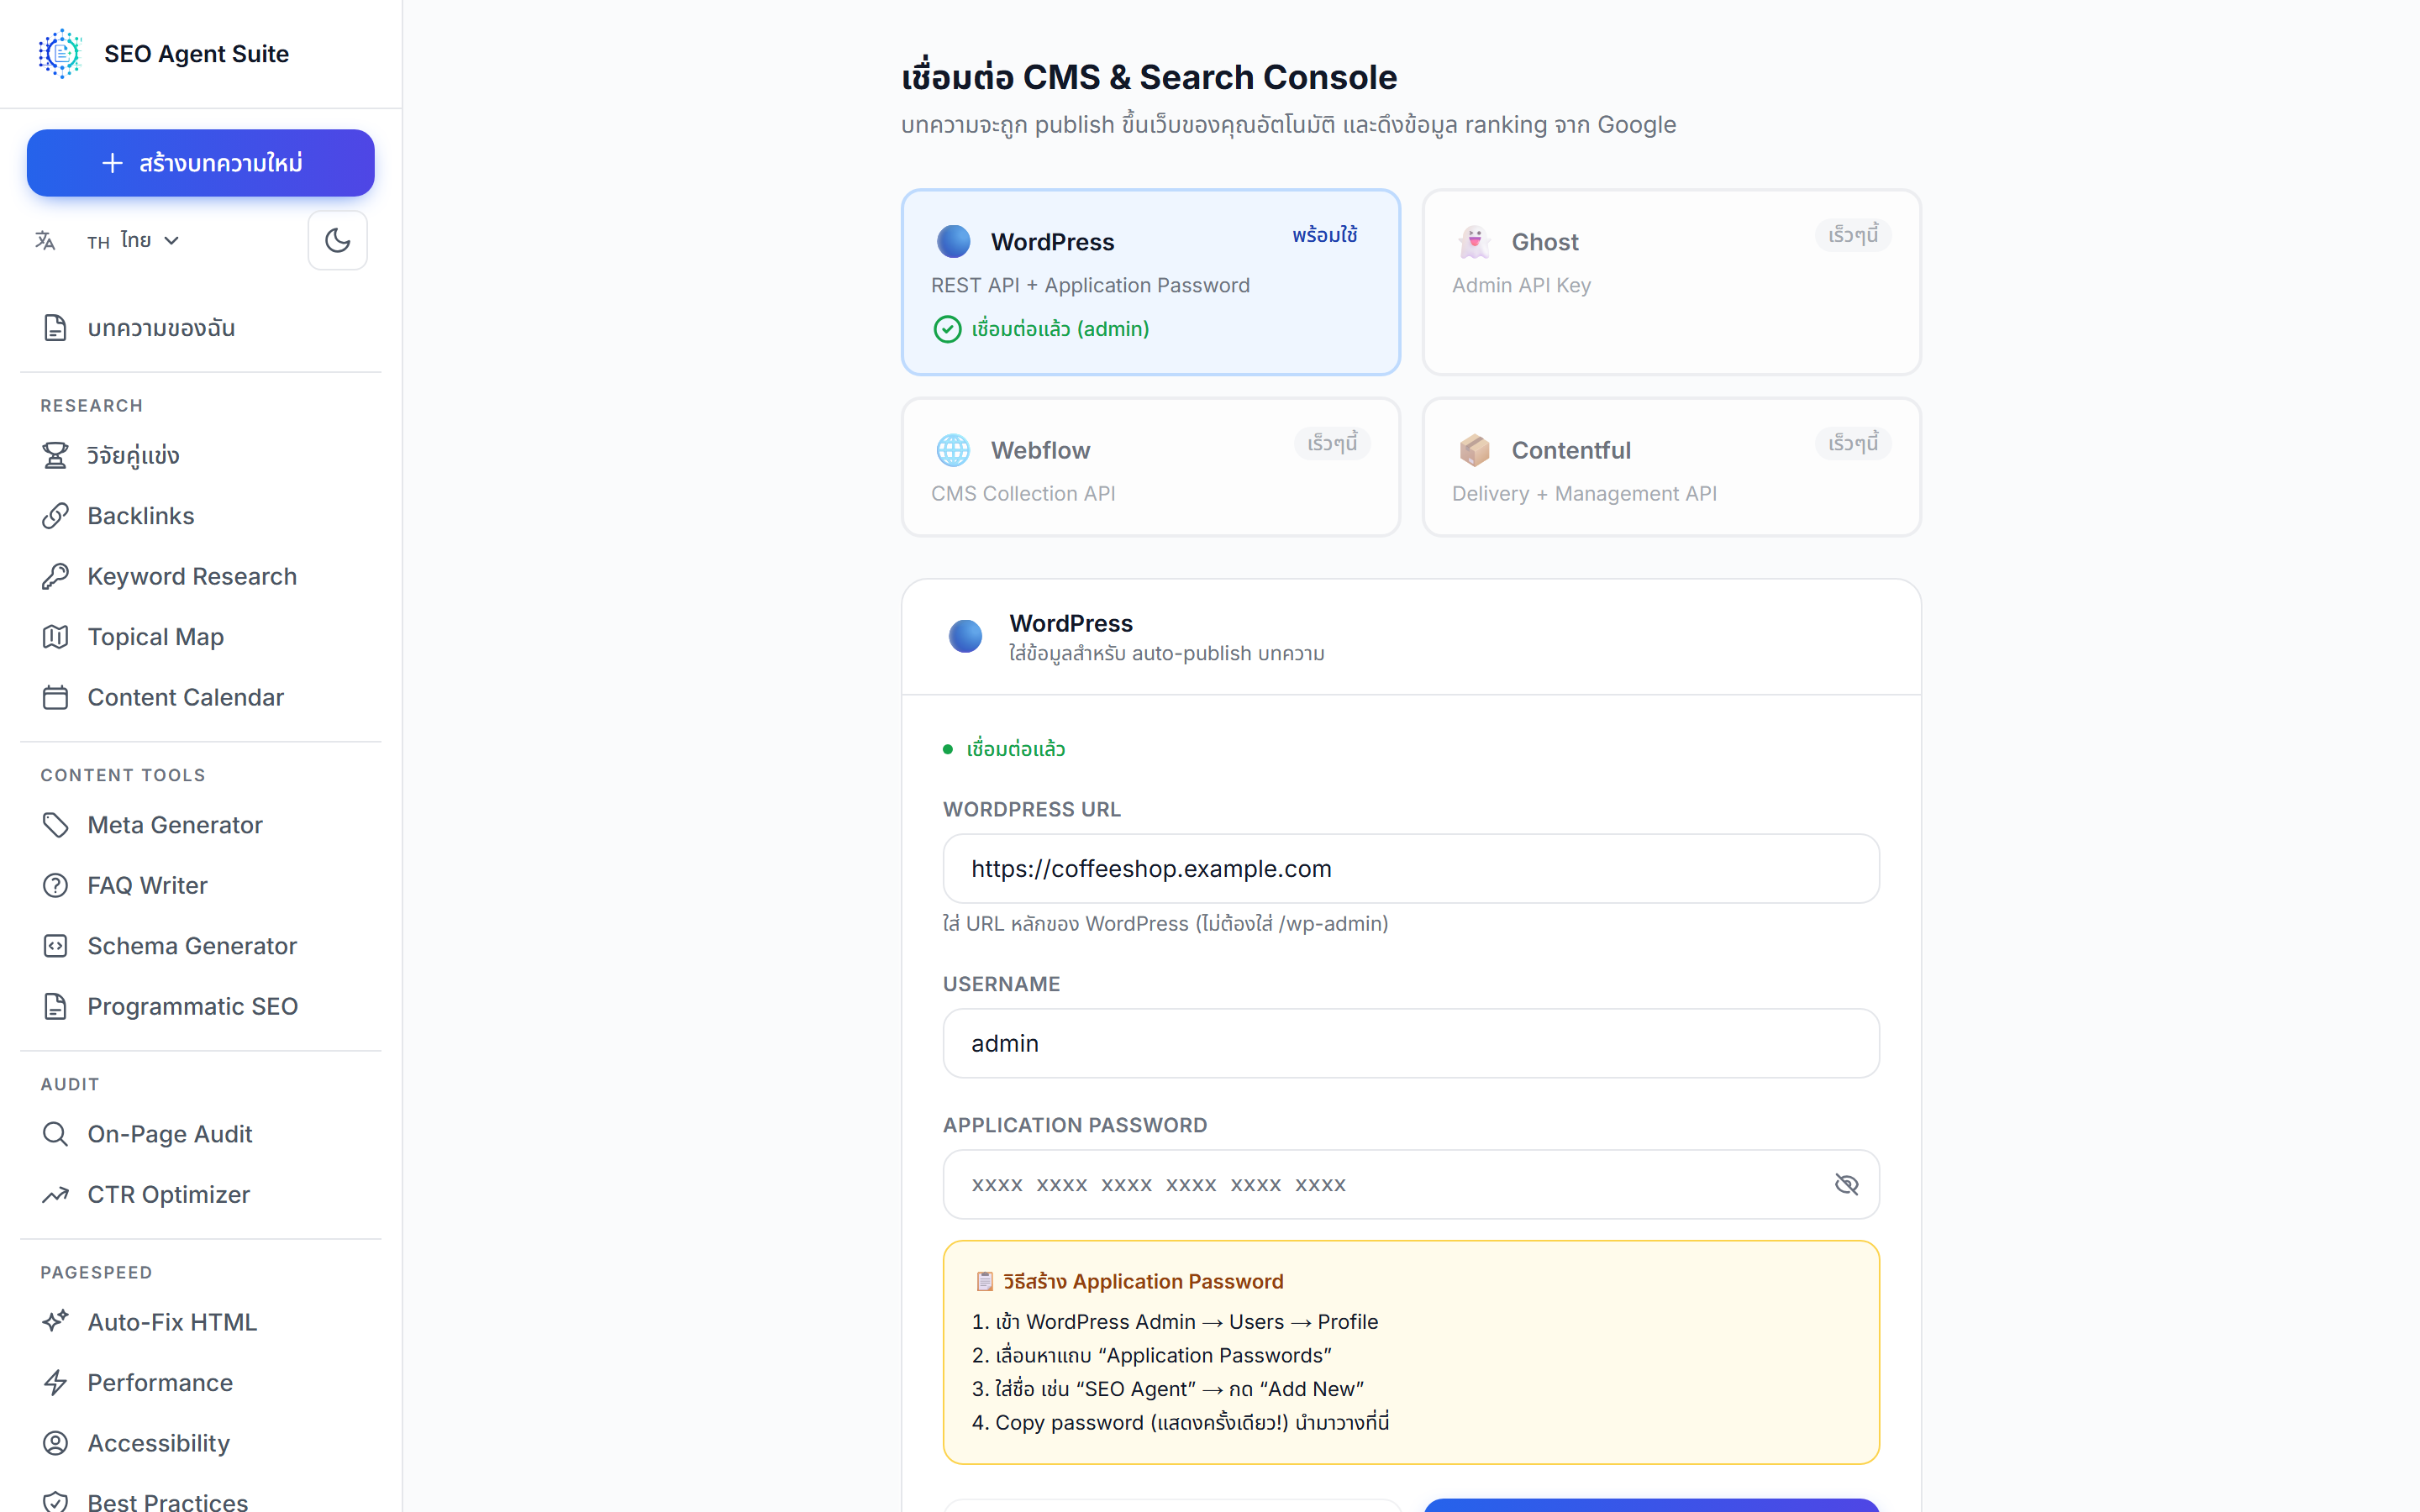Click the เร็วๆนี้ badge on Webflow

tap(1332, 443)
